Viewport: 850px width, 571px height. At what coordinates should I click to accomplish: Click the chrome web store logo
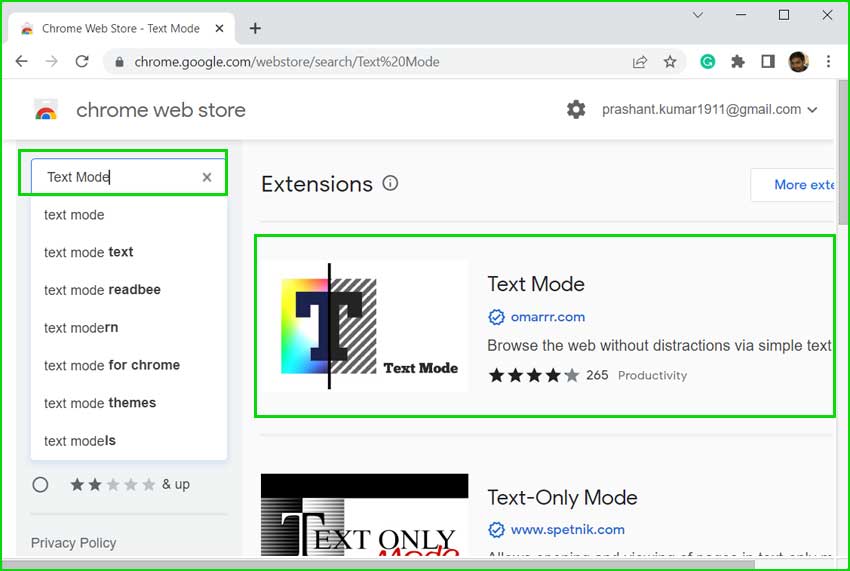coord(46,110)
